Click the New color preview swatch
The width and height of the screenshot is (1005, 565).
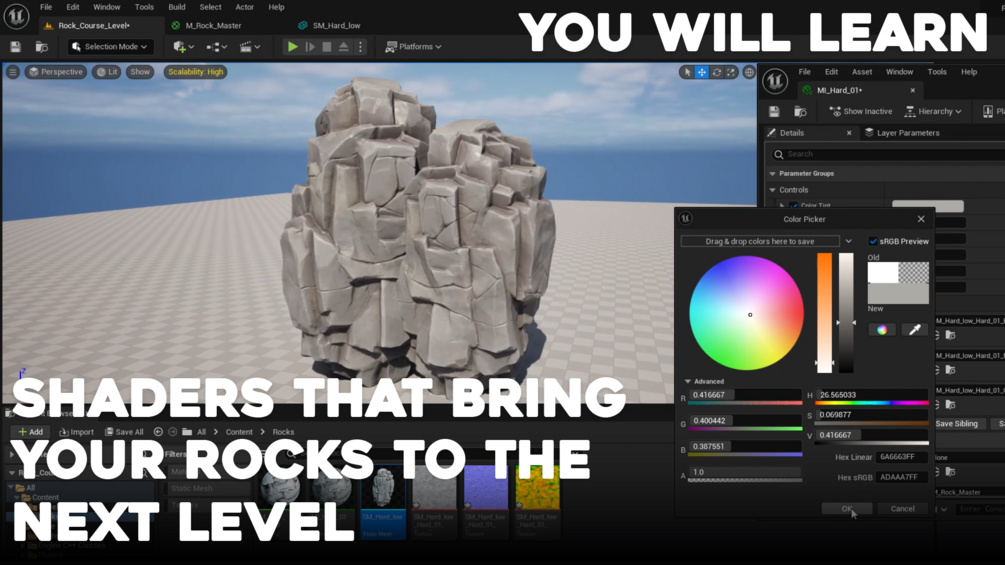point(898,293)
